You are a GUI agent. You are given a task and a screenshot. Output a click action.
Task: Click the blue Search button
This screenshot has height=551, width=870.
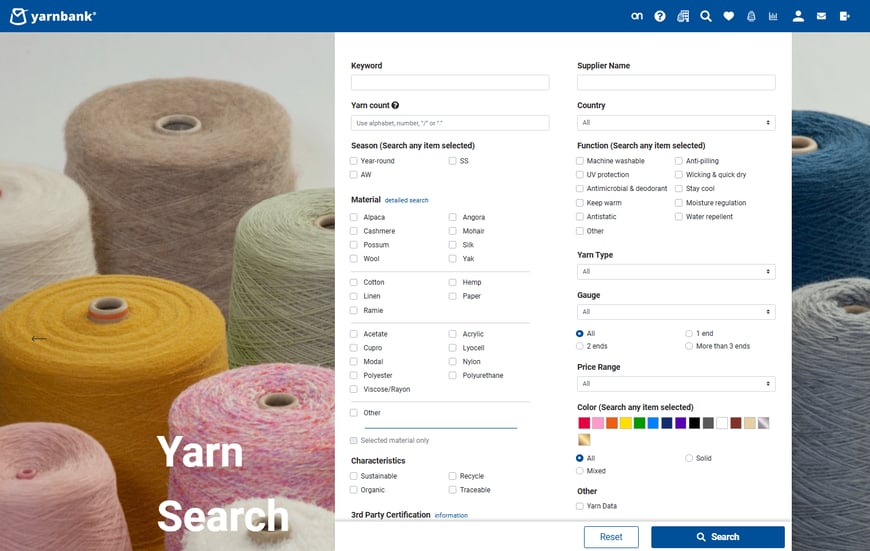click(717, 537)
